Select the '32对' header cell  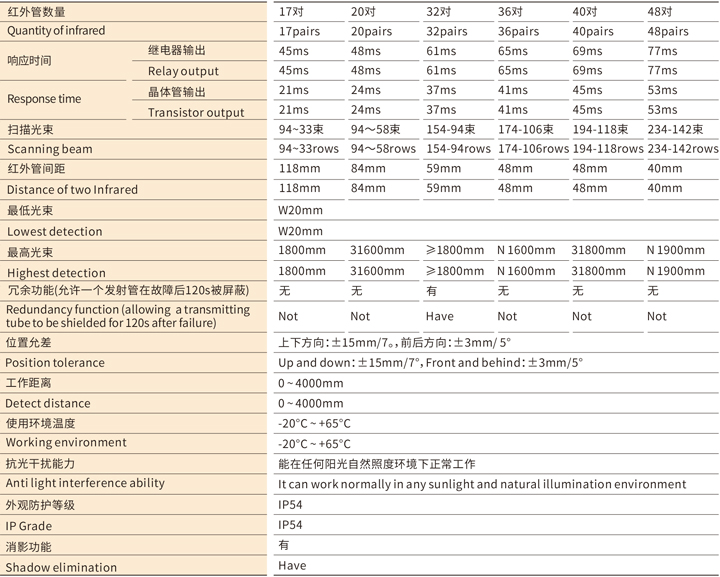(x=439, y=11)
